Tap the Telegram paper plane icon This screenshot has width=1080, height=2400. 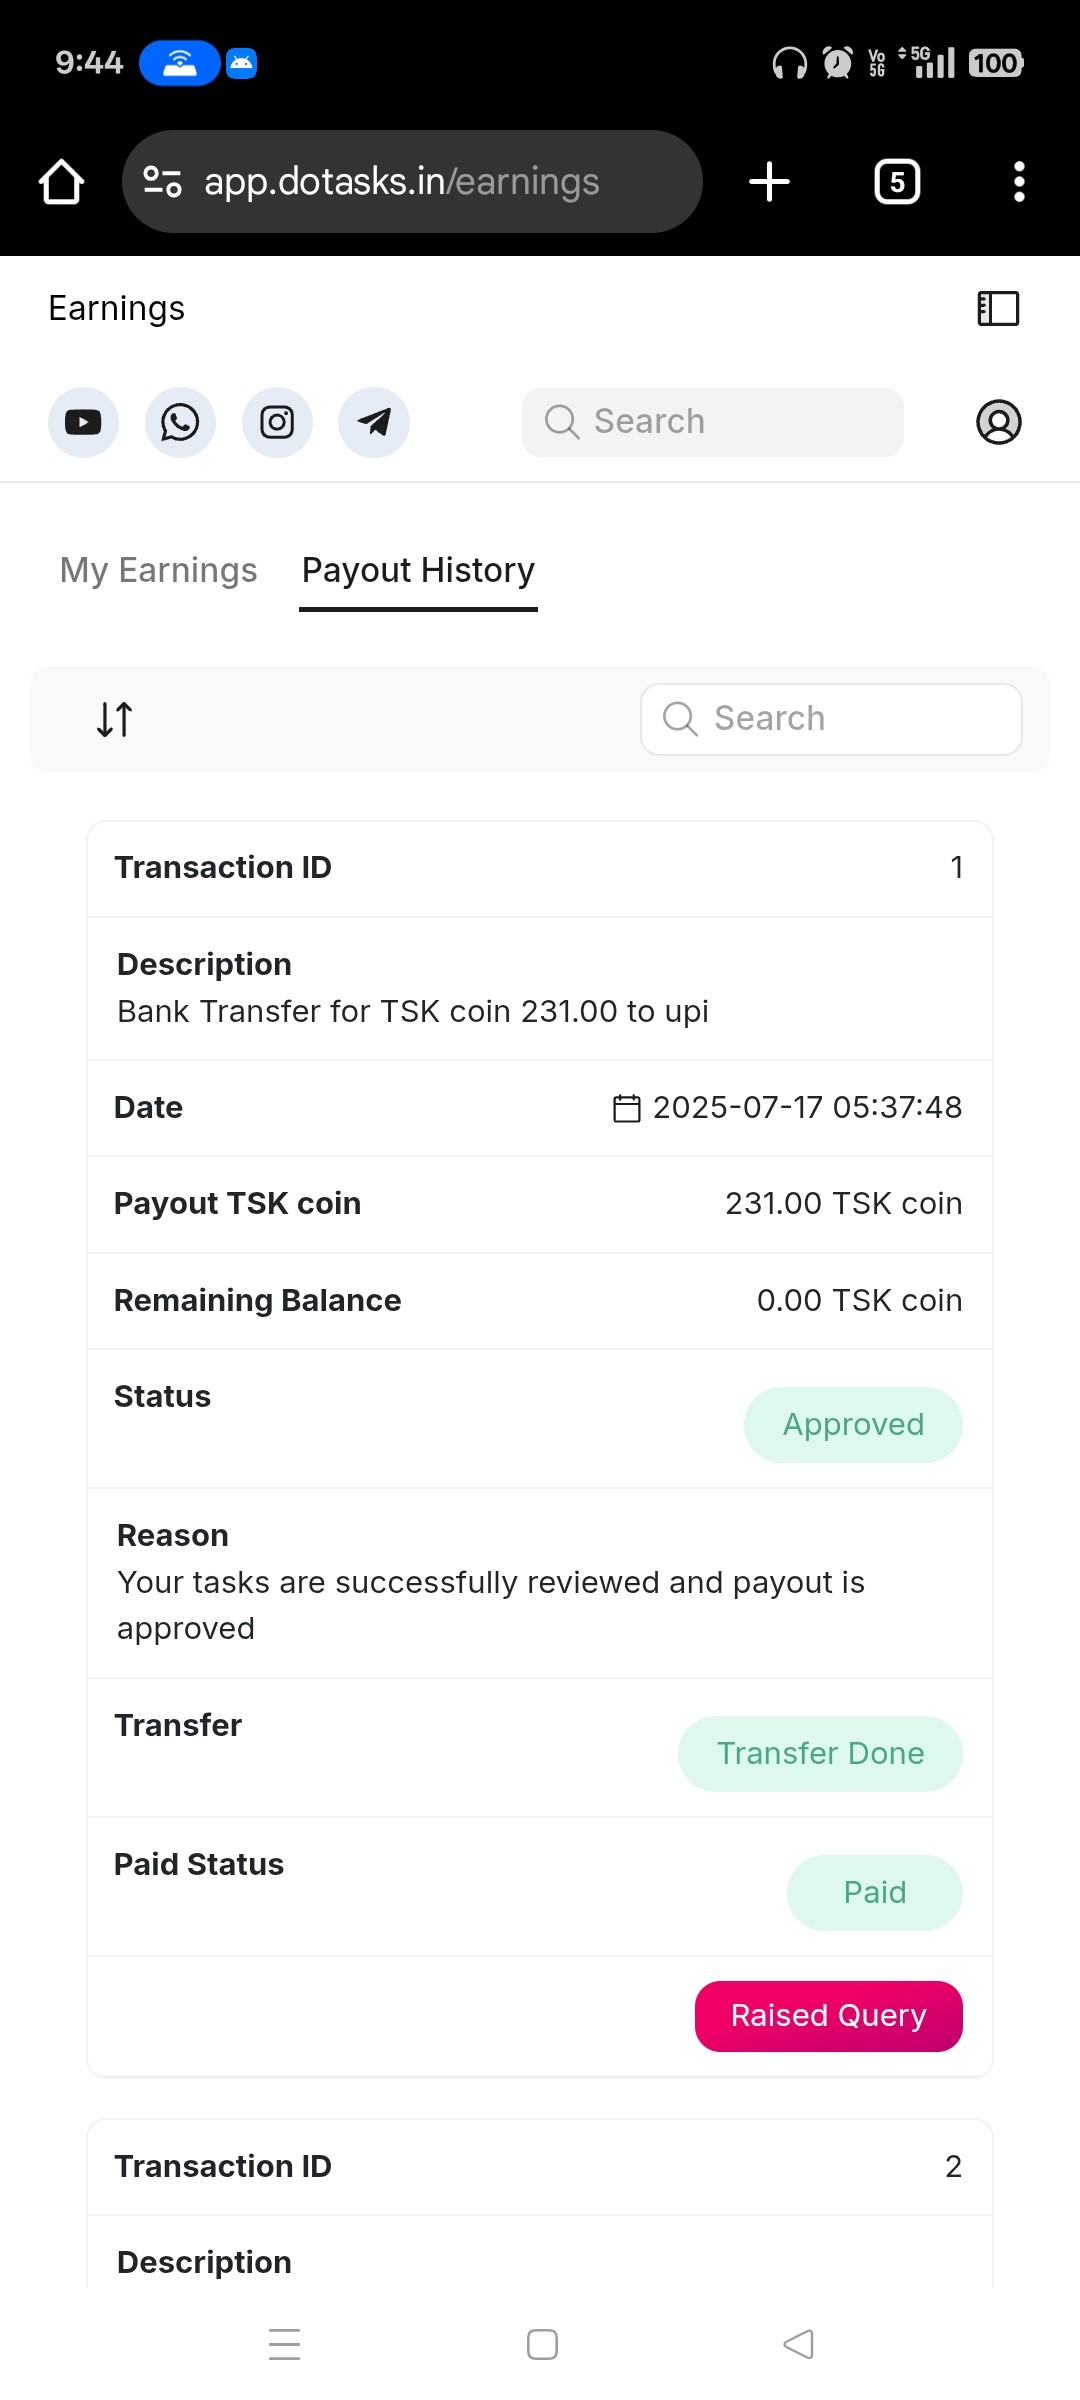tap(374, 422)
